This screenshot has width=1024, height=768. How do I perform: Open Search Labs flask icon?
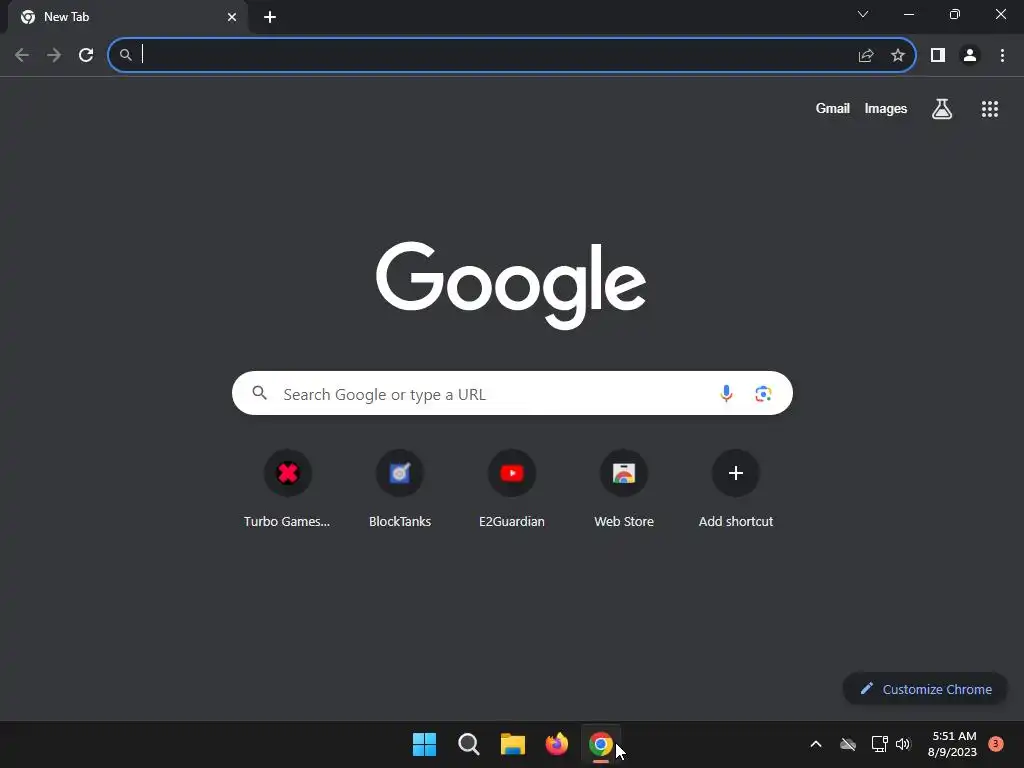tap(942, 108)
